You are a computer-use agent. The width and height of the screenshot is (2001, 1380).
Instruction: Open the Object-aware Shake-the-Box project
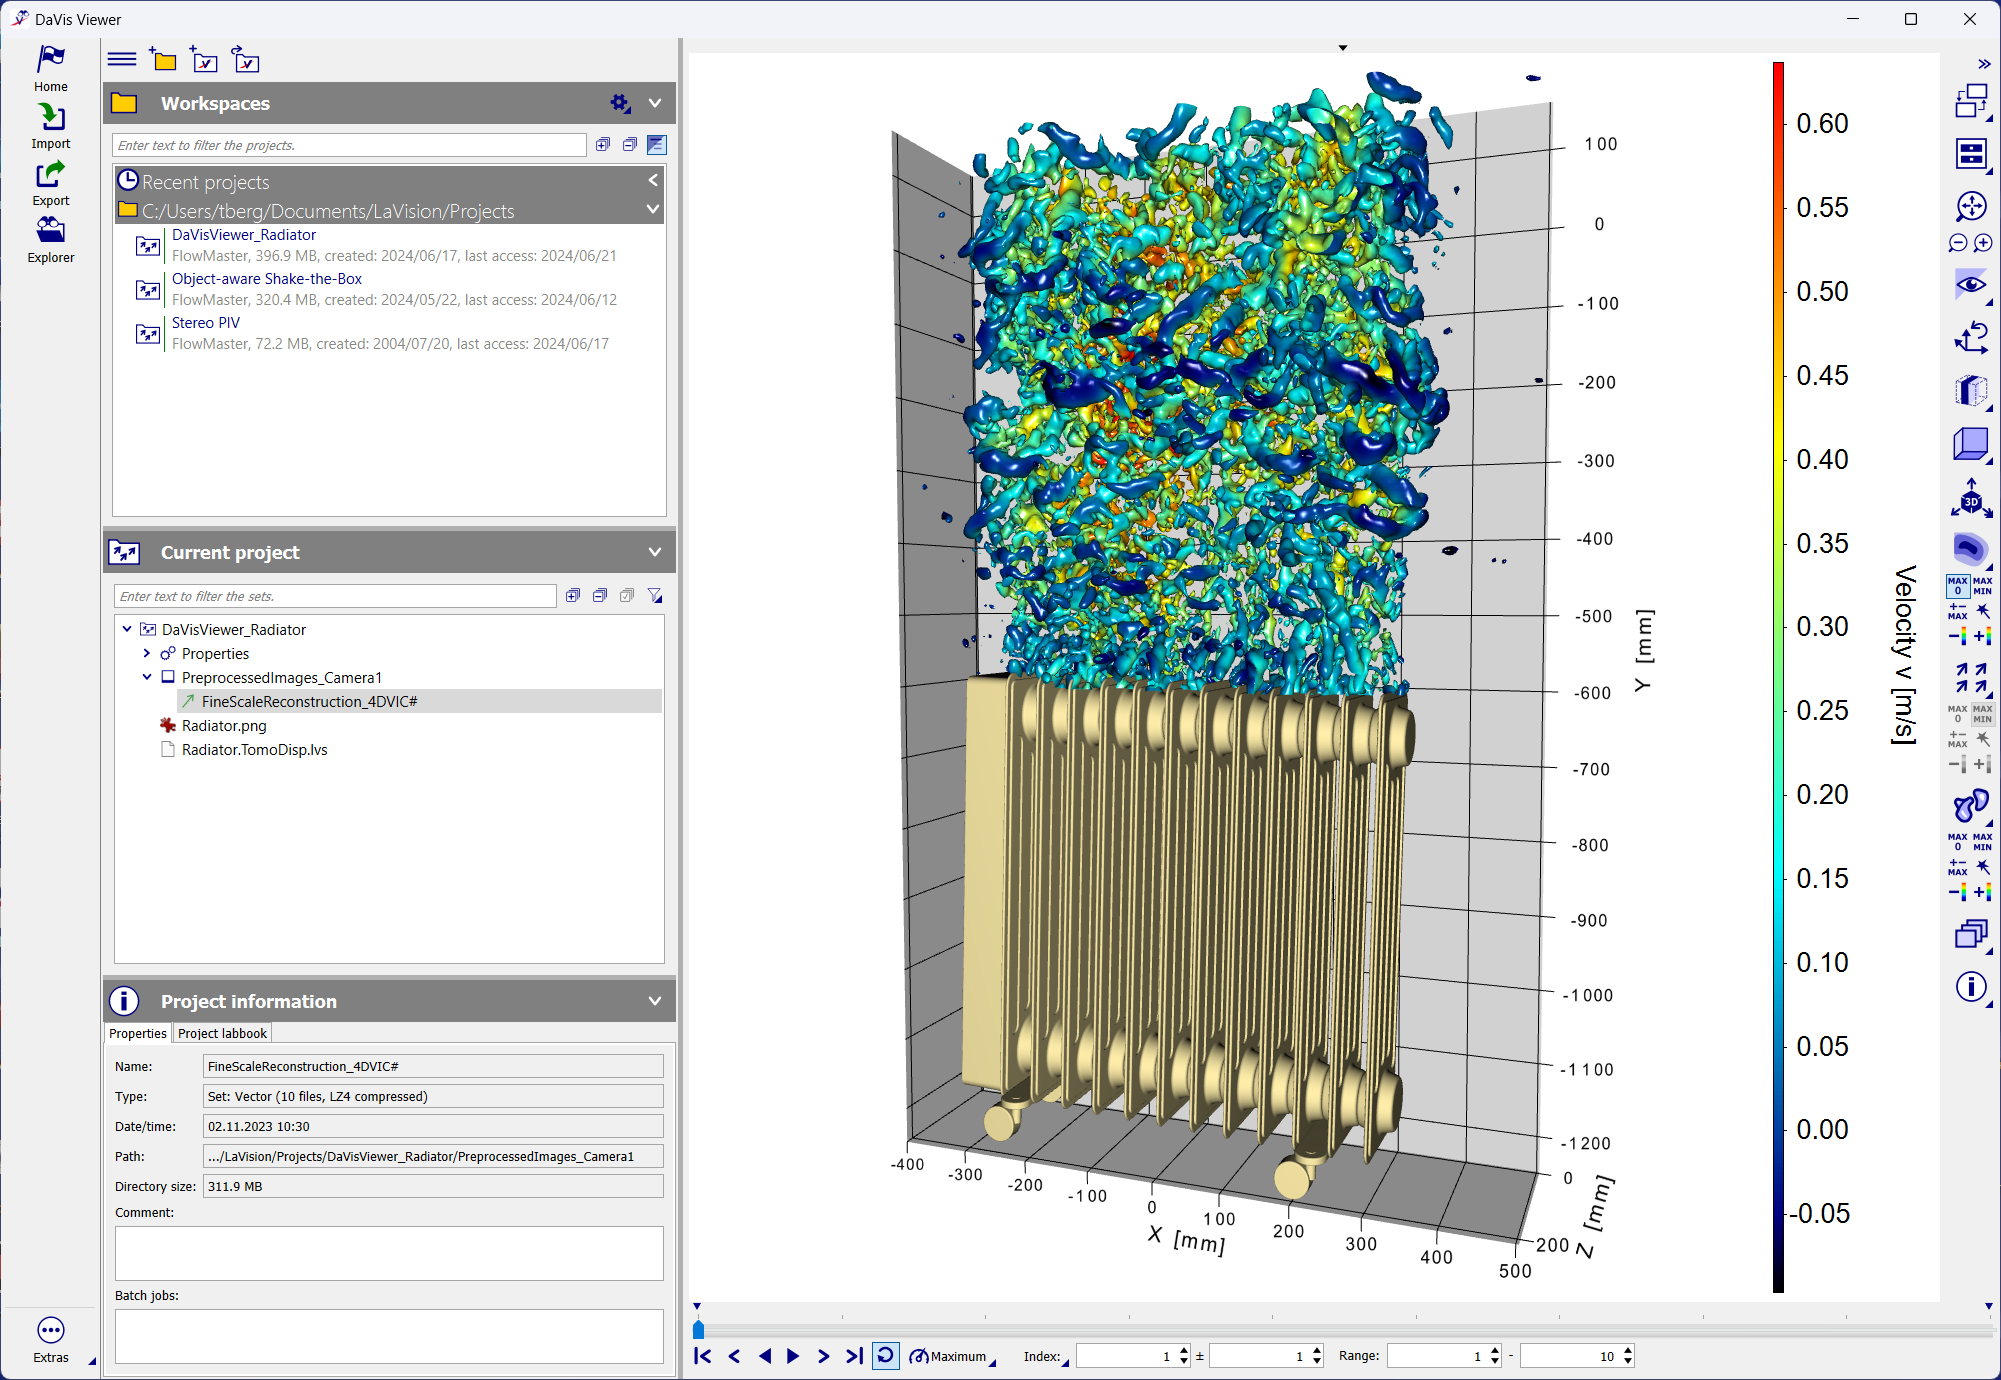point(266,279)
